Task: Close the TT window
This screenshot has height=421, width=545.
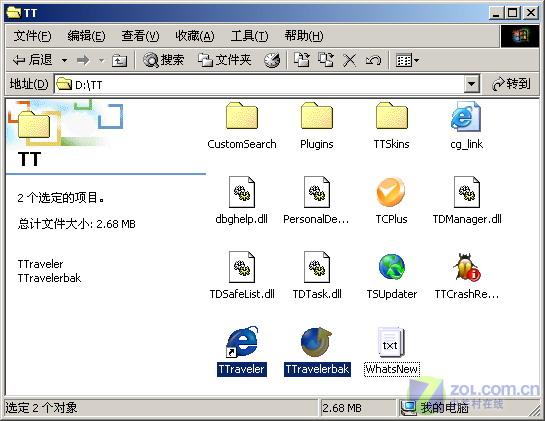Action: (531, 13)
